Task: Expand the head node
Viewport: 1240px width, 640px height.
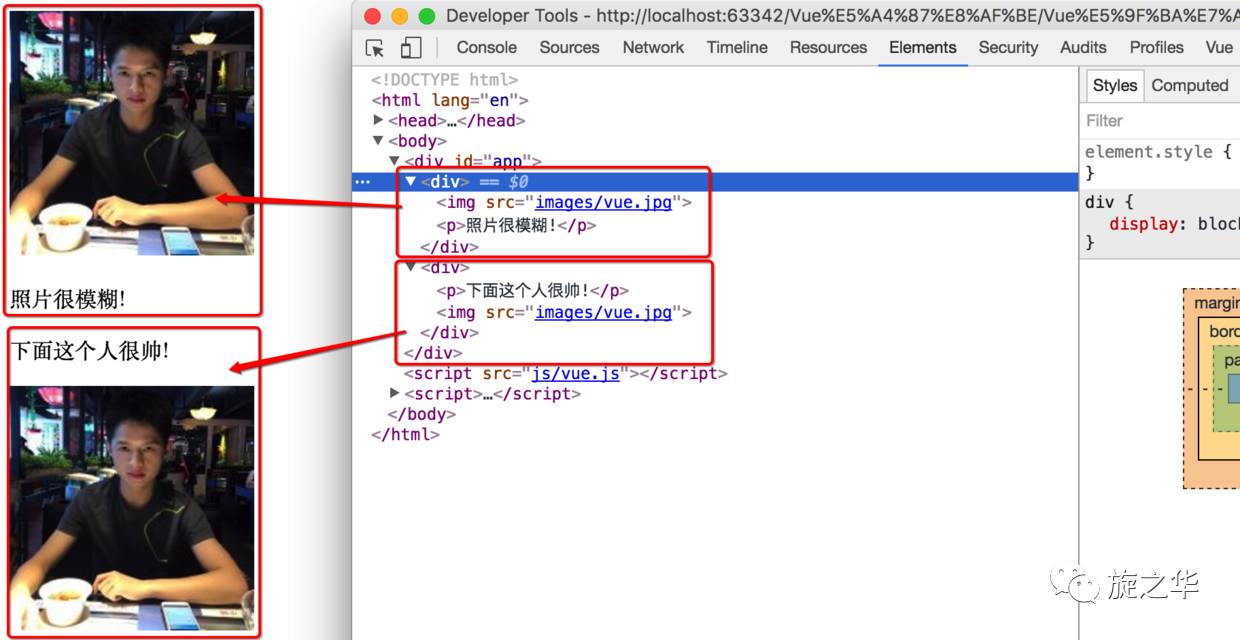Action: pyautogui.click(x=379, y=120)
